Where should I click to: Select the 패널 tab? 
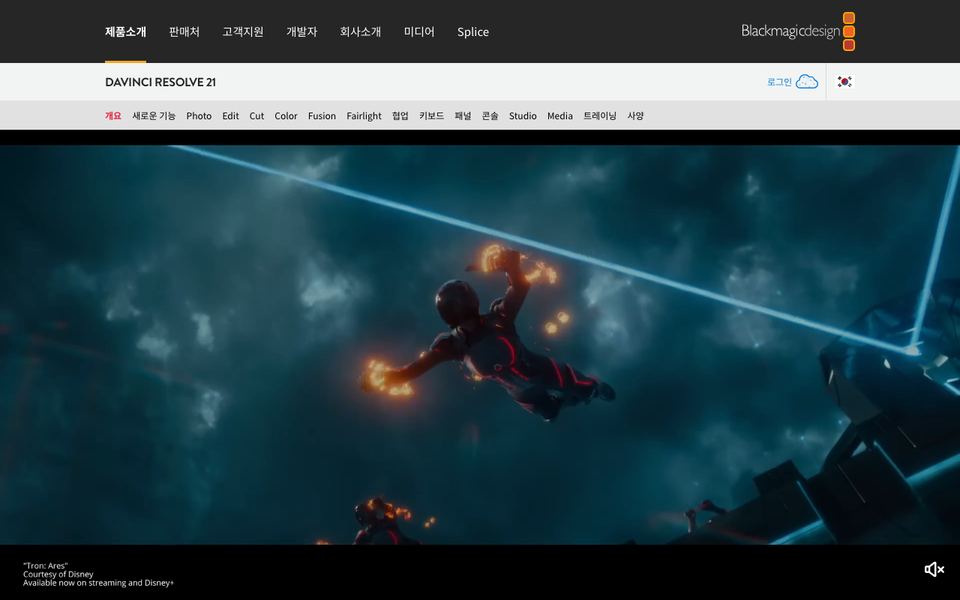click(x=463, y=116)
